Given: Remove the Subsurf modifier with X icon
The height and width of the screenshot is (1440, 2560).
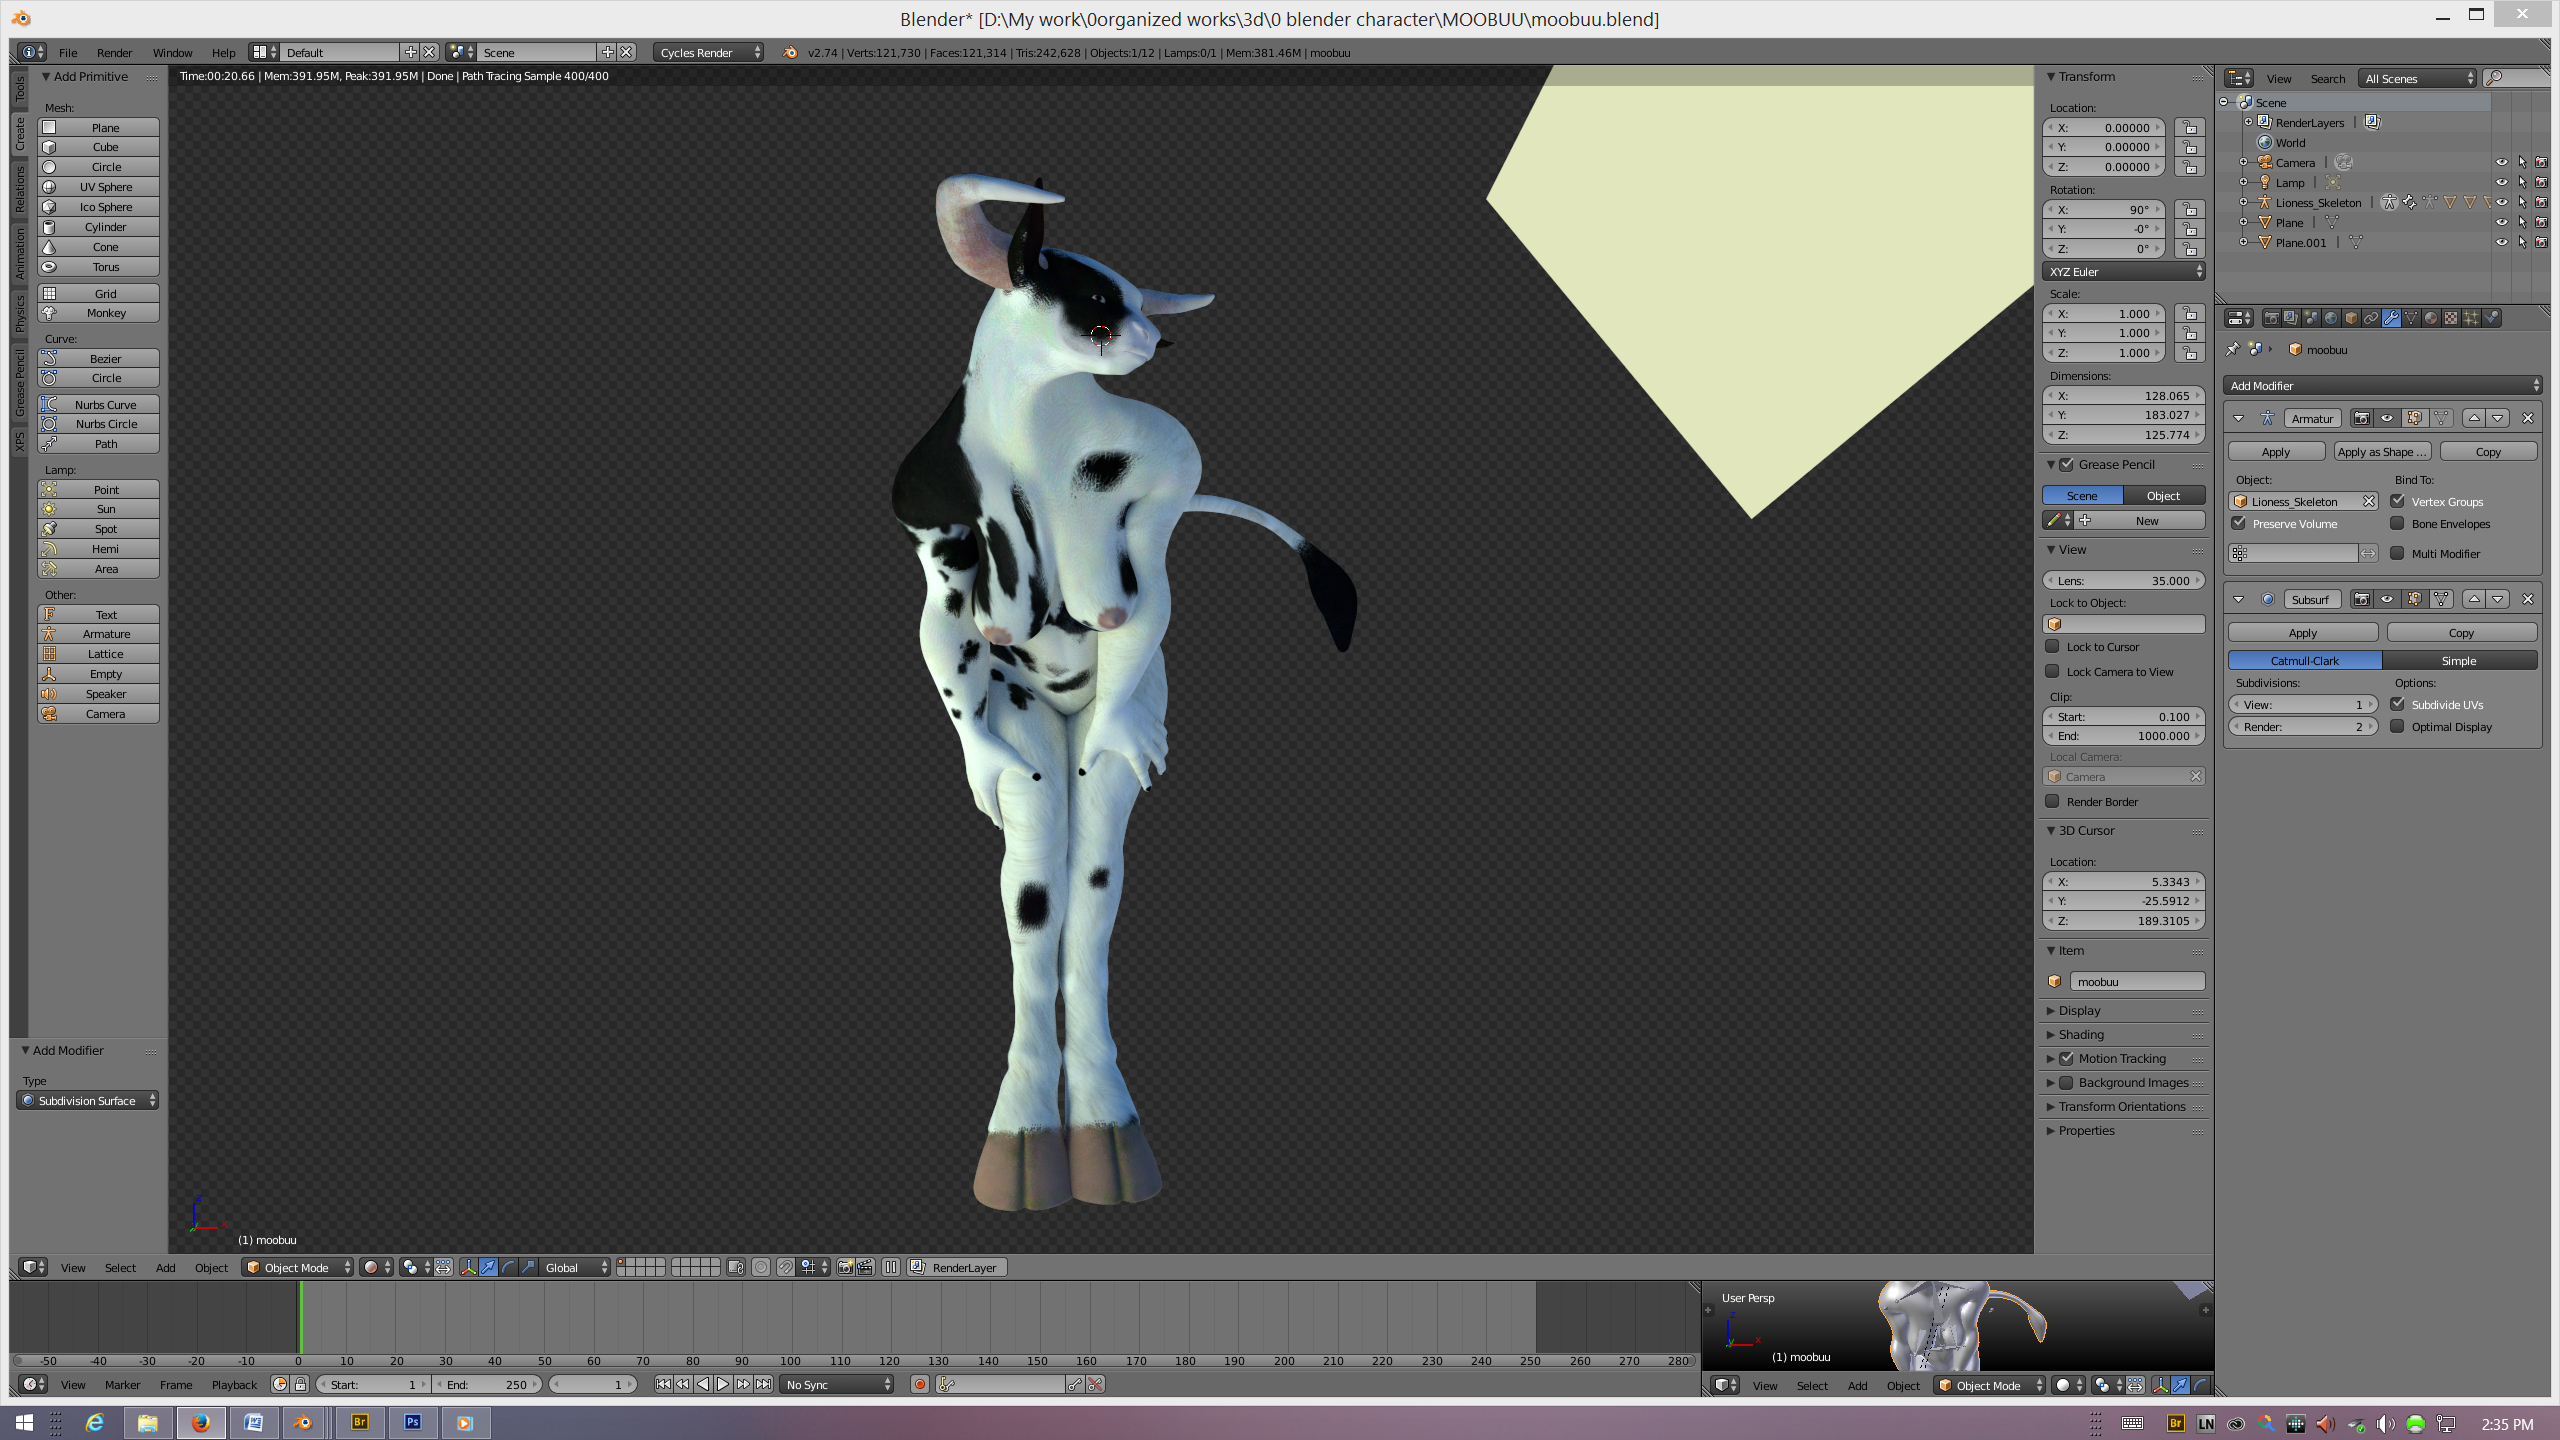Looking at the screenshot, I should (2527, 599).
